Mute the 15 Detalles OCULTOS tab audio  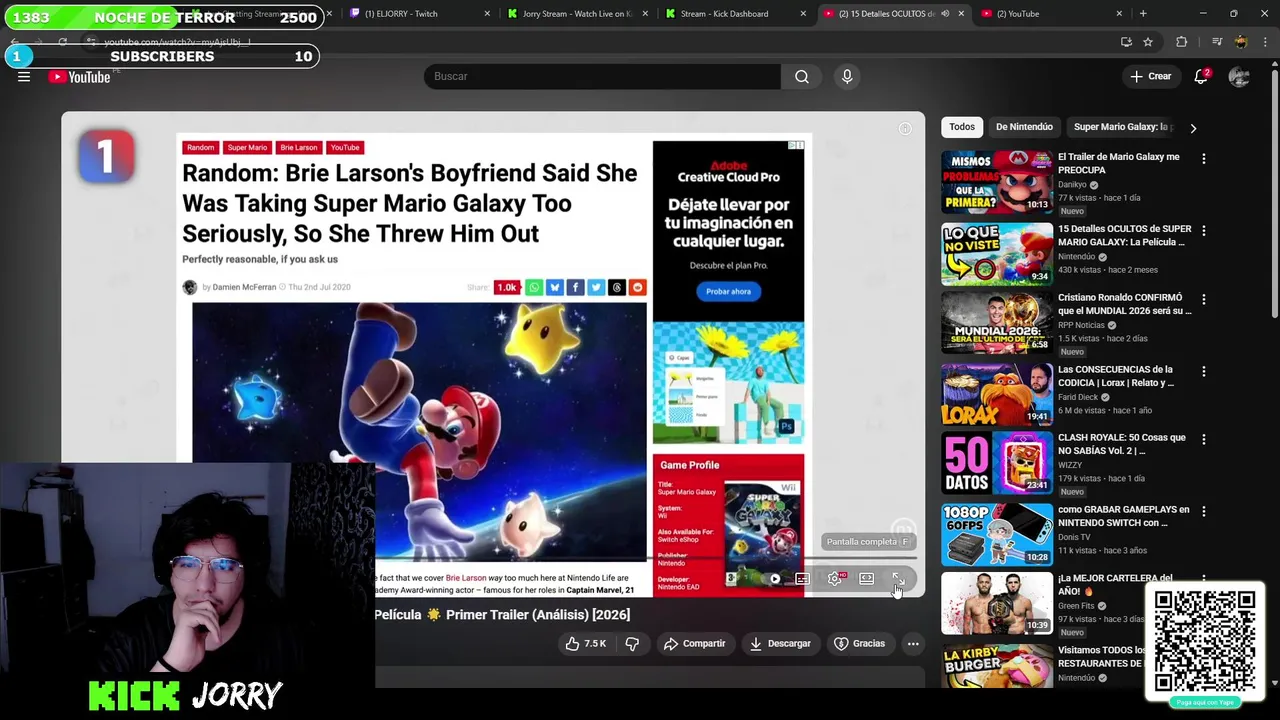945,14
